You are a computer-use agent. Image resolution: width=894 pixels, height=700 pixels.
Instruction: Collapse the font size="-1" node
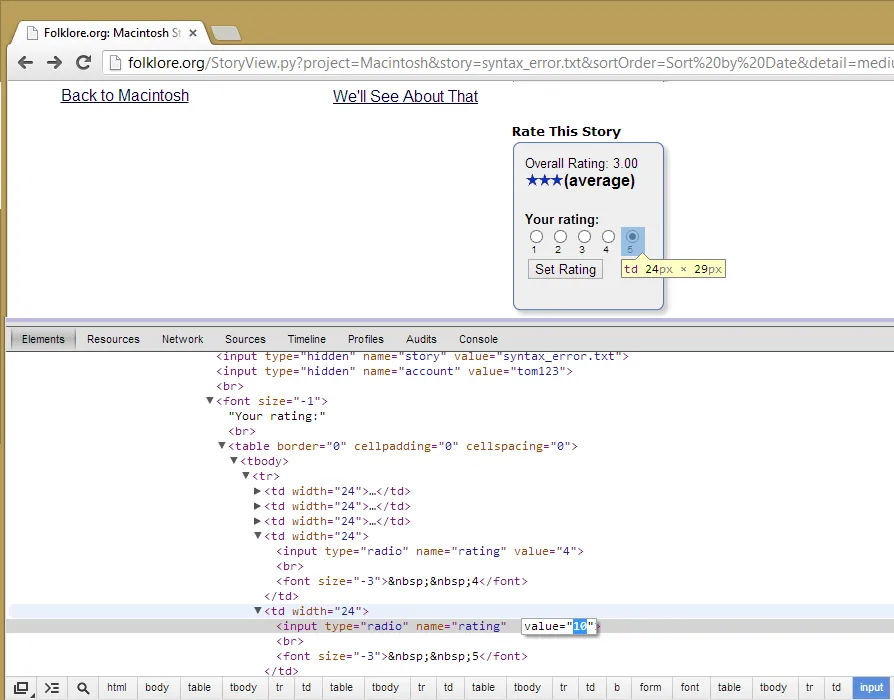coord(210,401)
